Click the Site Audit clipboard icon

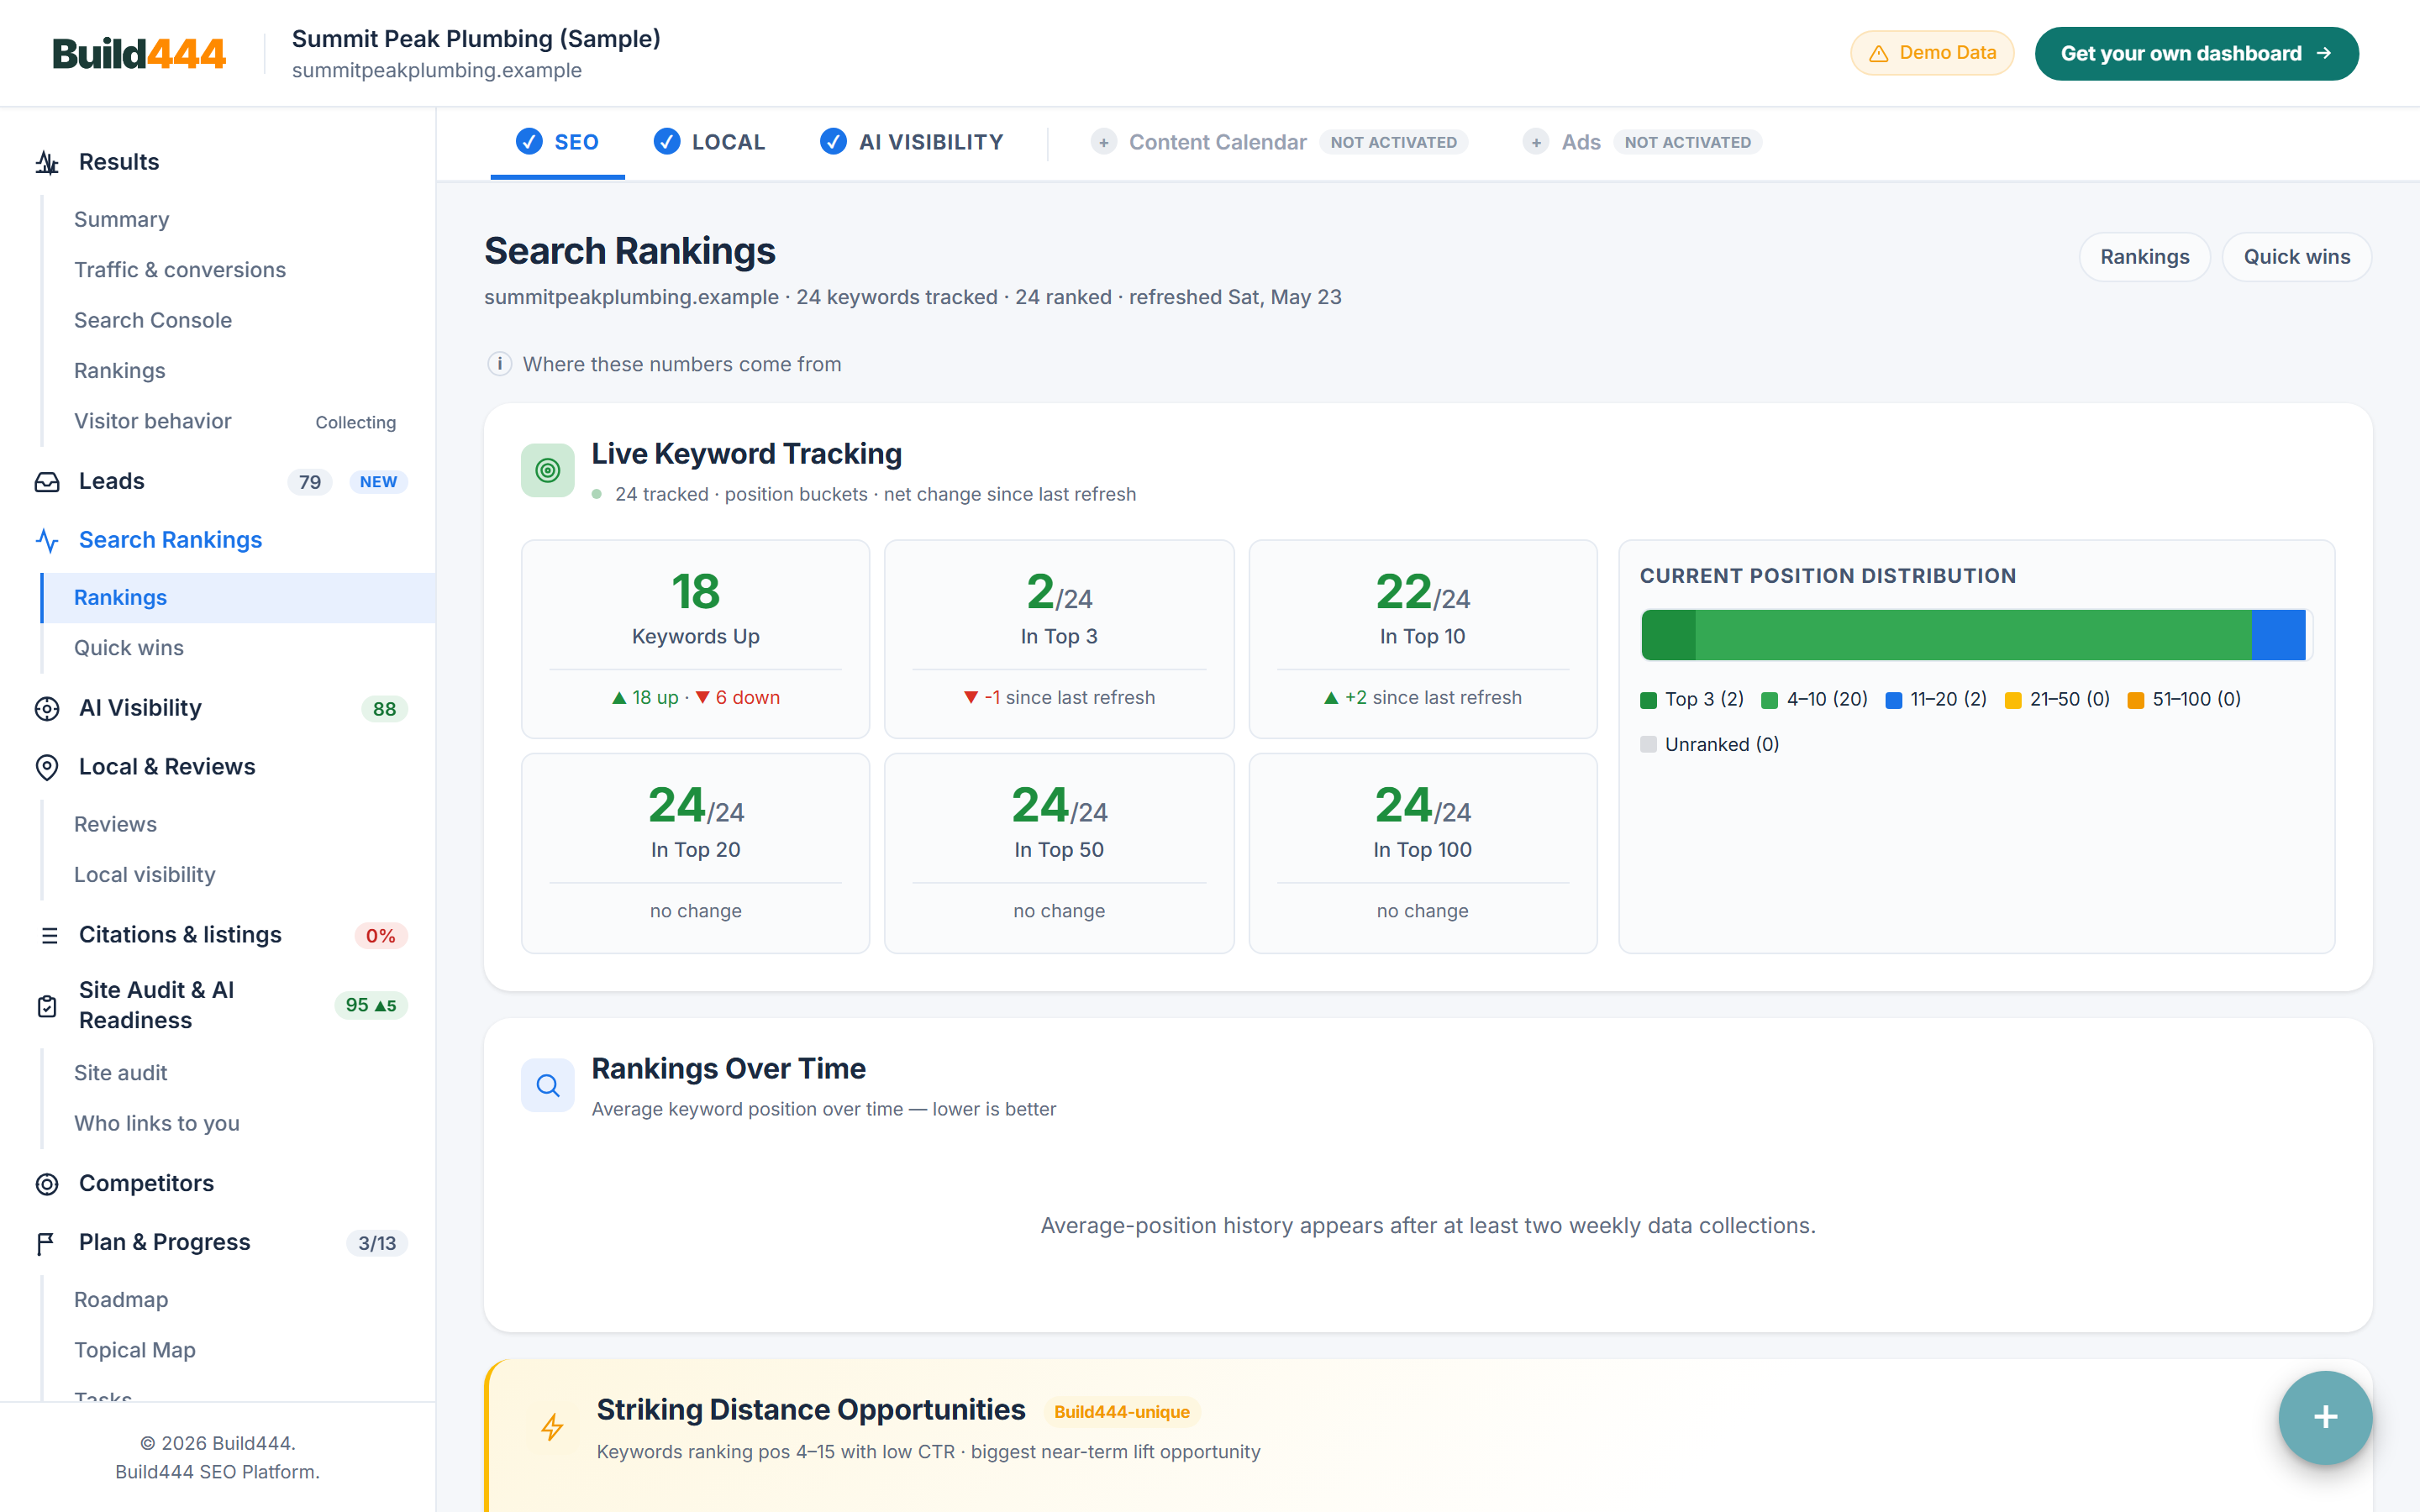tap(47, 1006)
